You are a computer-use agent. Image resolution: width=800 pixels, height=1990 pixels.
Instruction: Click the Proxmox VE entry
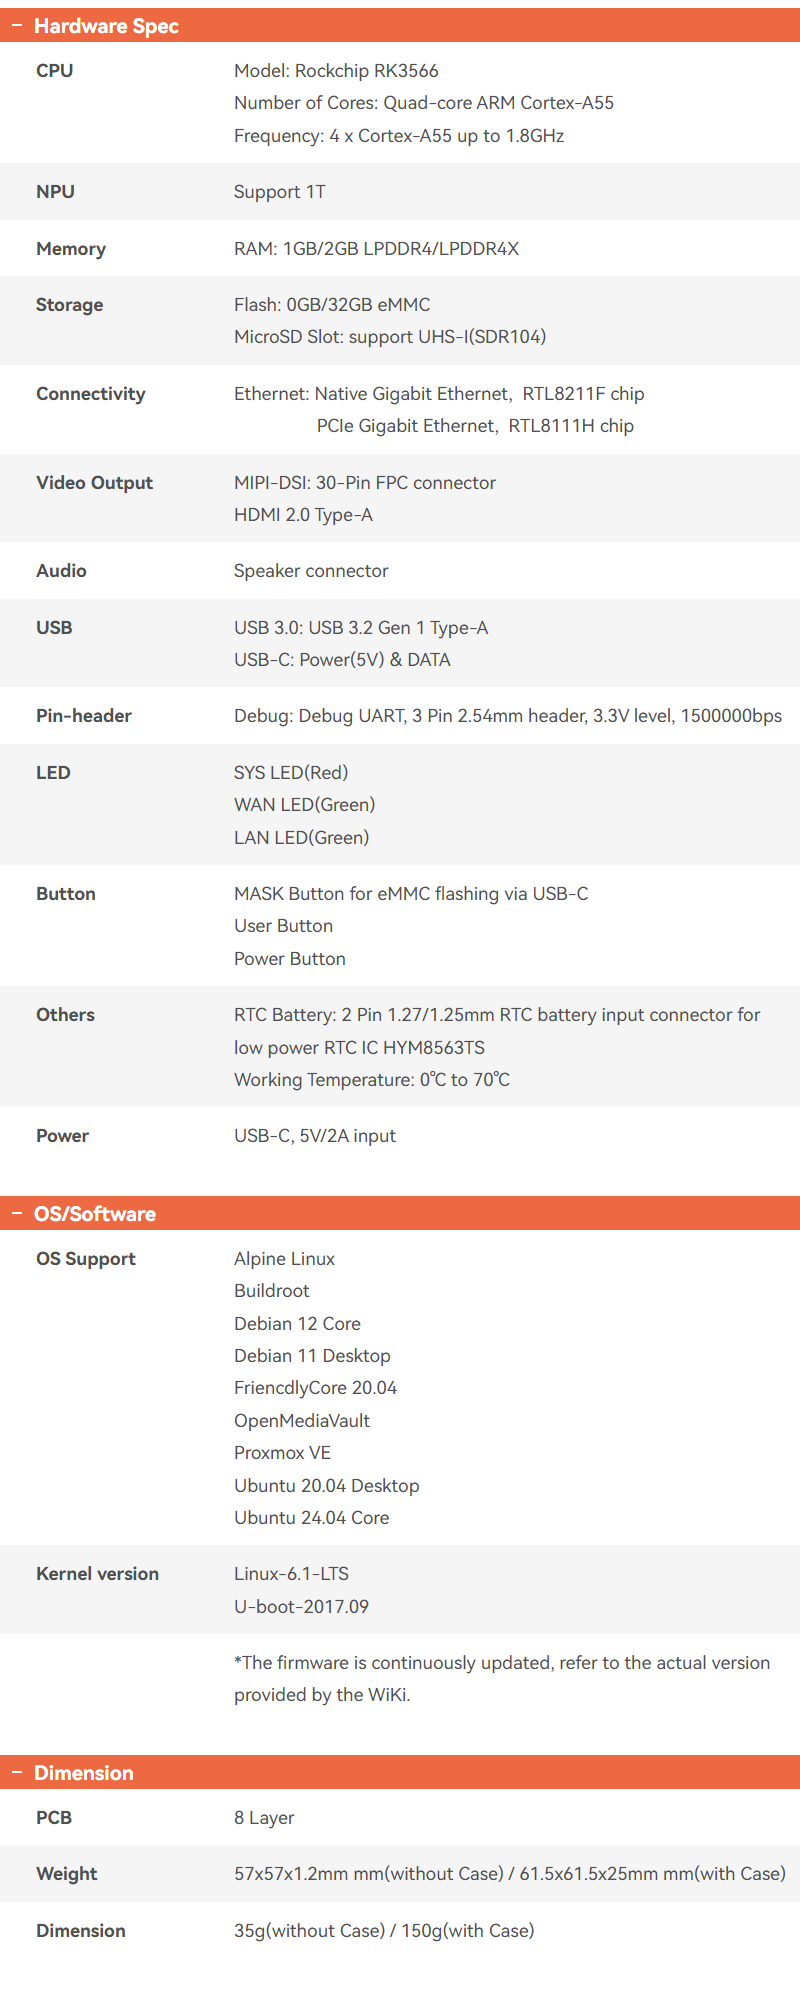click(282, 1453)
